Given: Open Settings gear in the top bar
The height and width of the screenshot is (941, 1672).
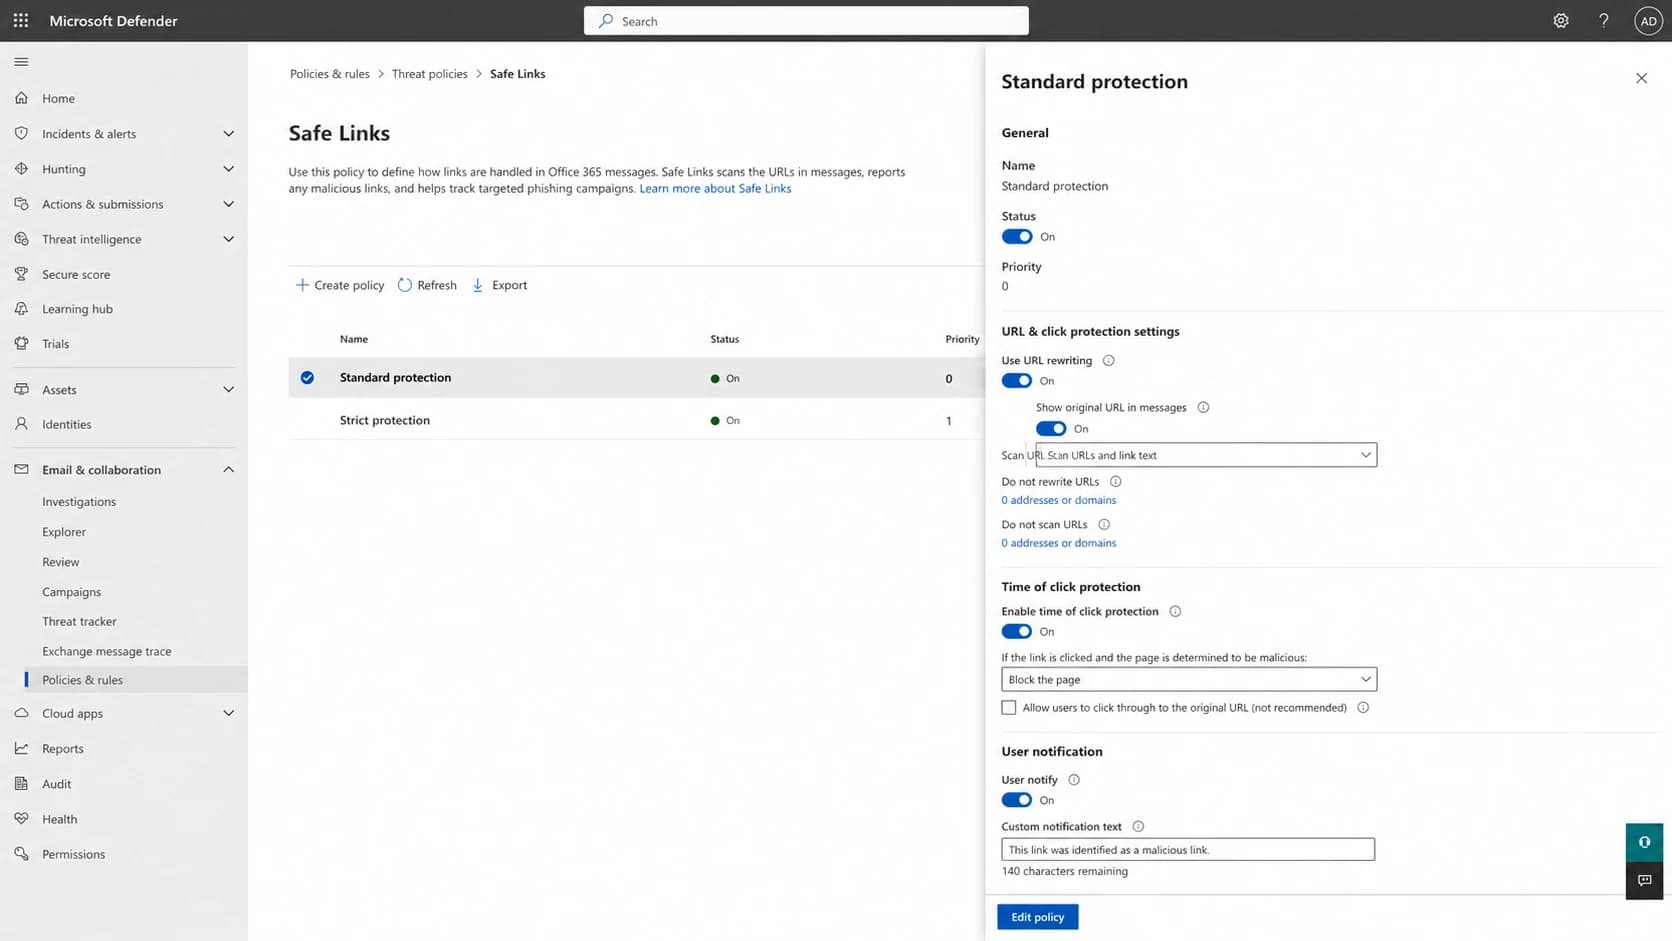Looking at the screenshot, I should pyautogui.click(x=1561, y=21).
